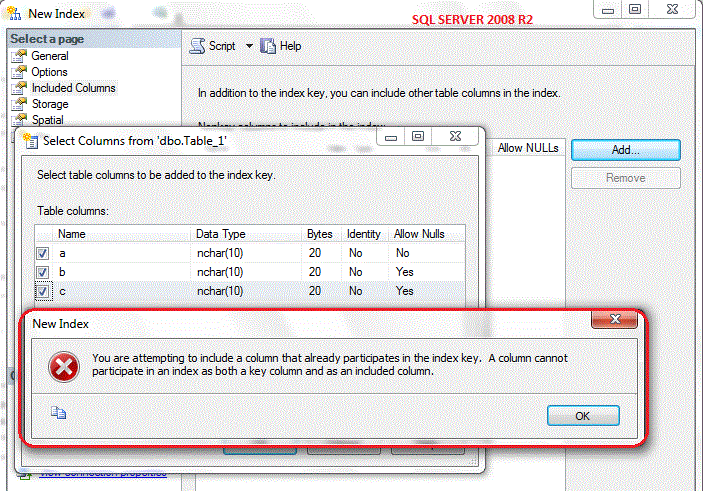Click the Identity column header

pos(364,234)
